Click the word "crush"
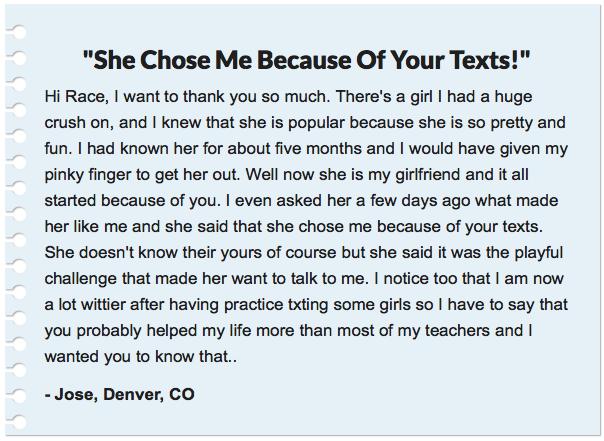The image size is (604, 441). tap(67, 124)
